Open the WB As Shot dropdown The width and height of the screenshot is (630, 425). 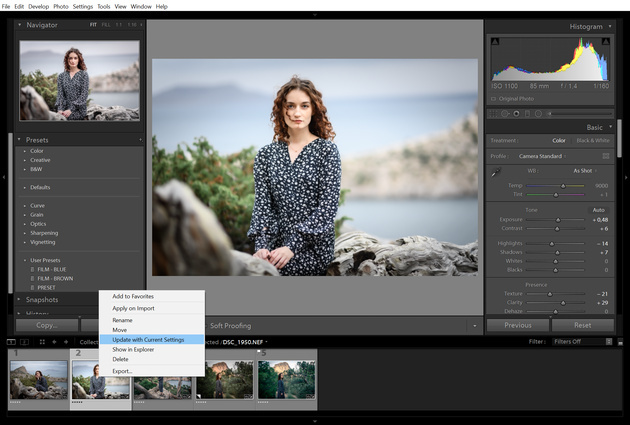(585, 171)
